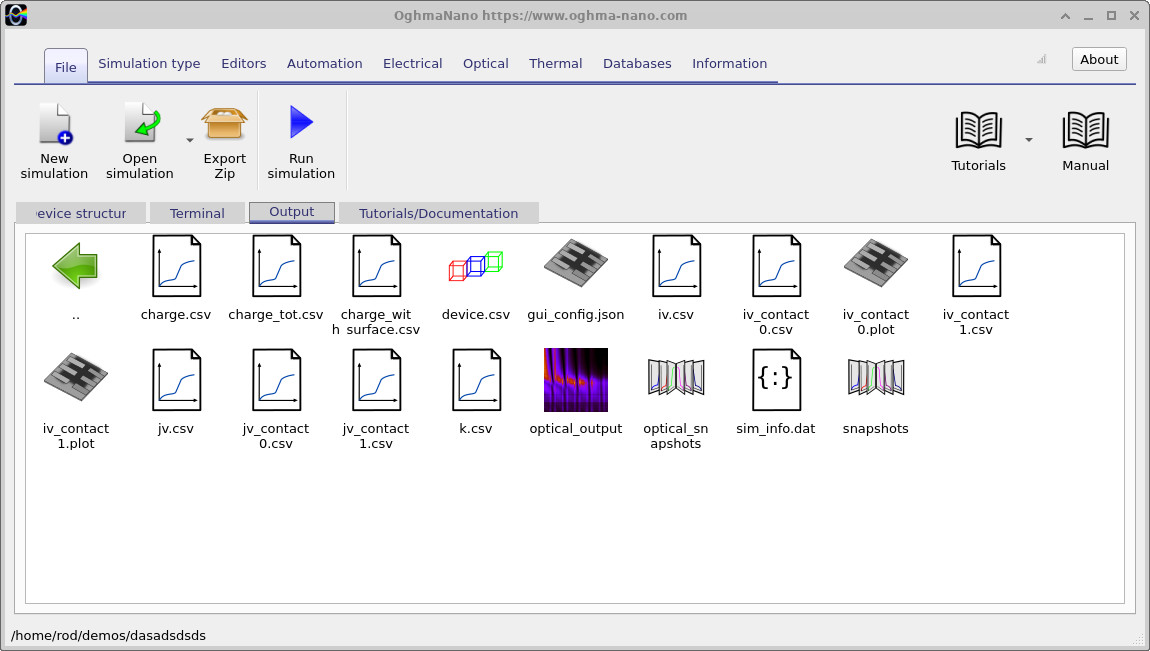Viewport: 1150px width, 651px height.
Task: Expand the Tutorials dropdown arrow
Action: 1029,139
